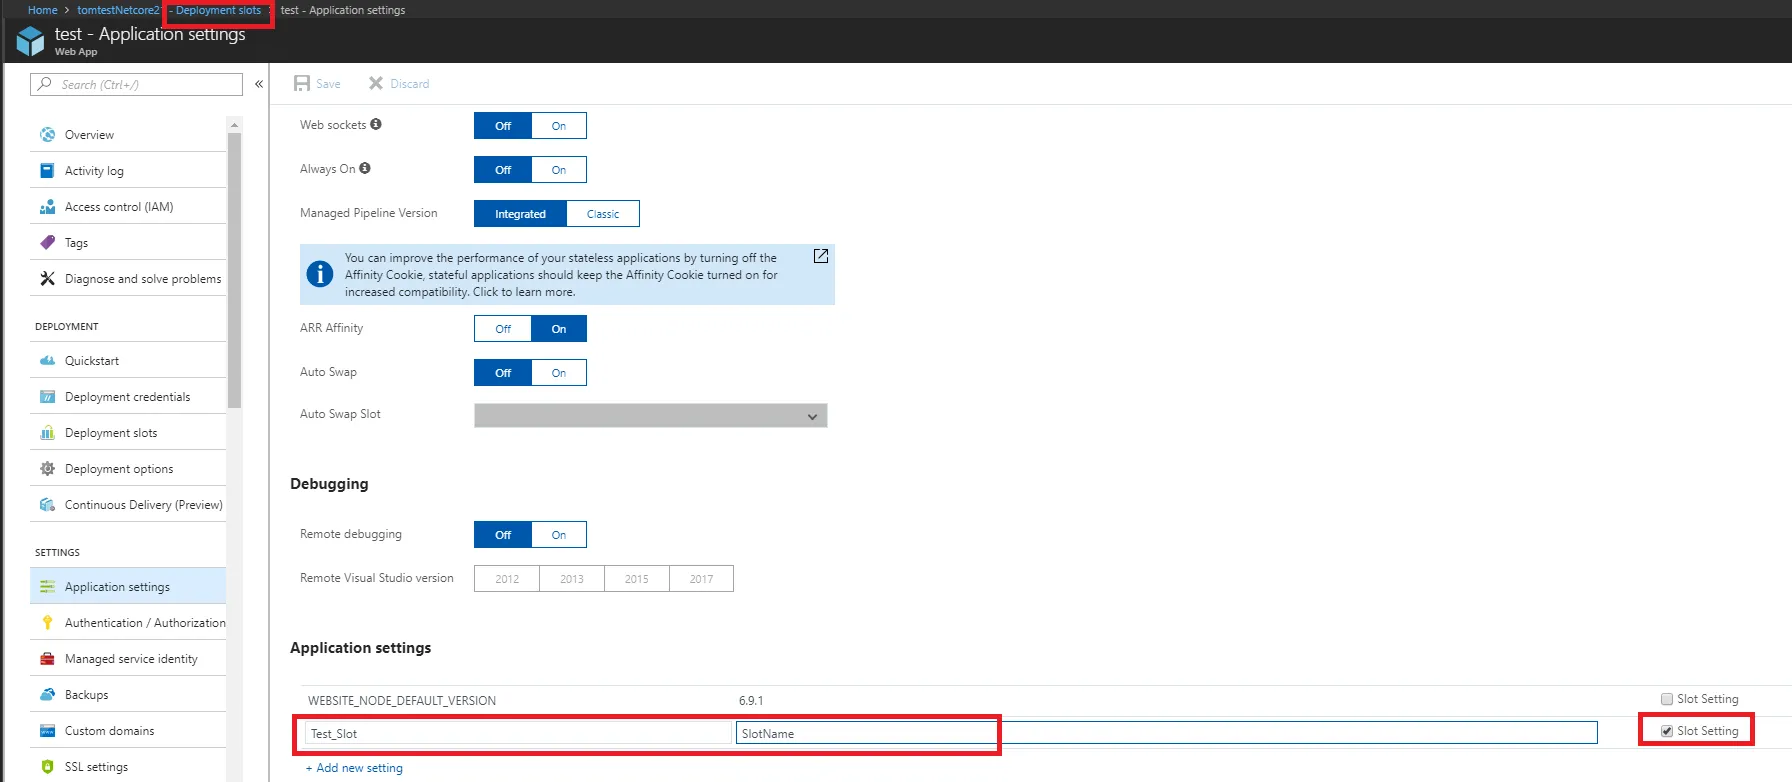Click the Access control (IAM) icon

pos(47,207)
